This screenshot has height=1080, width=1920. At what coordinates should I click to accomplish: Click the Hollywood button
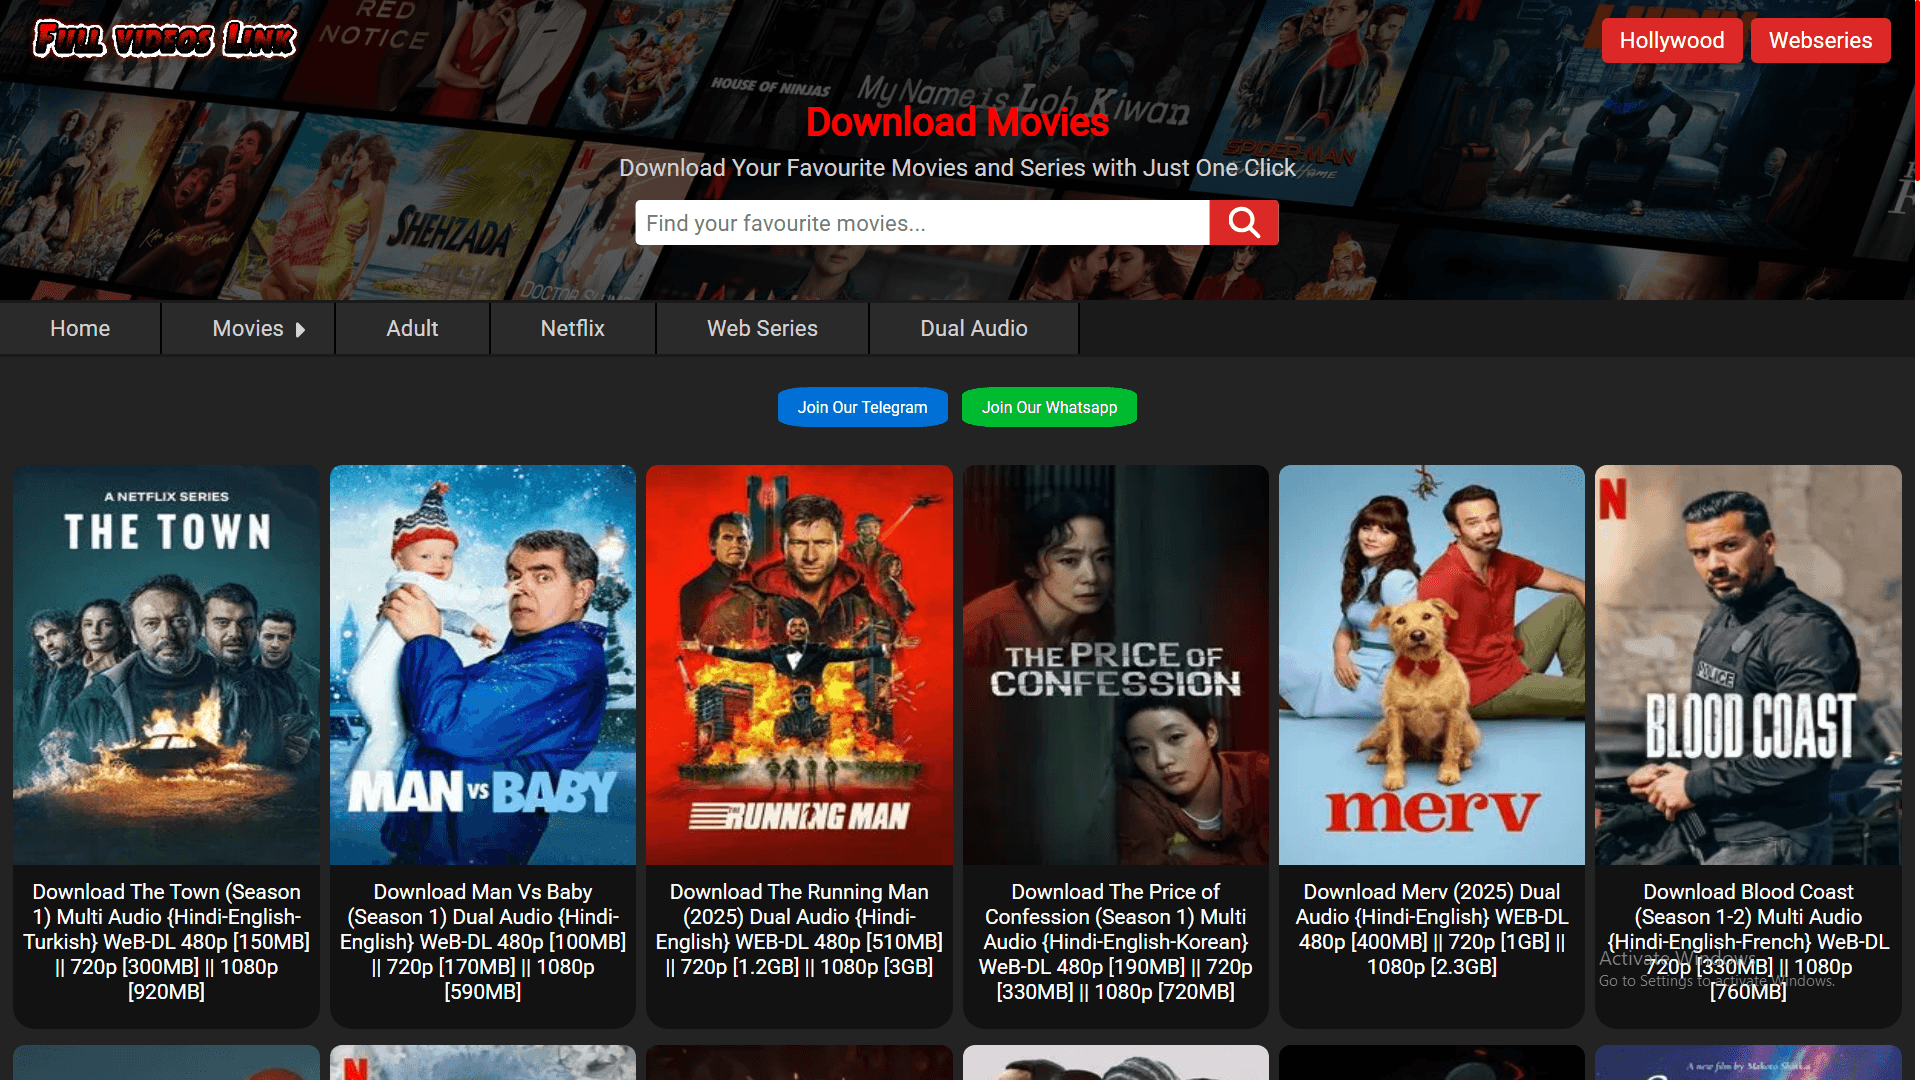[1672, 41]
